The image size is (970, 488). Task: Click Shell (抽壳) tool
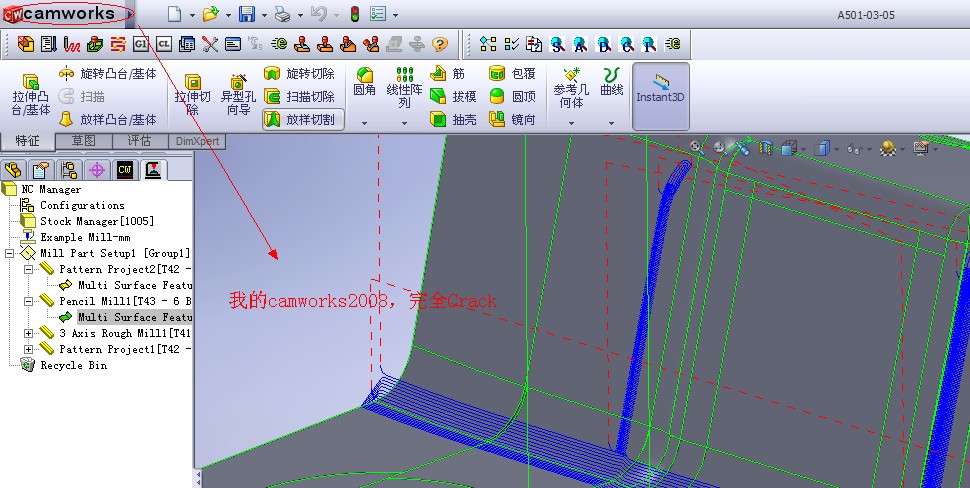(453, 119)
